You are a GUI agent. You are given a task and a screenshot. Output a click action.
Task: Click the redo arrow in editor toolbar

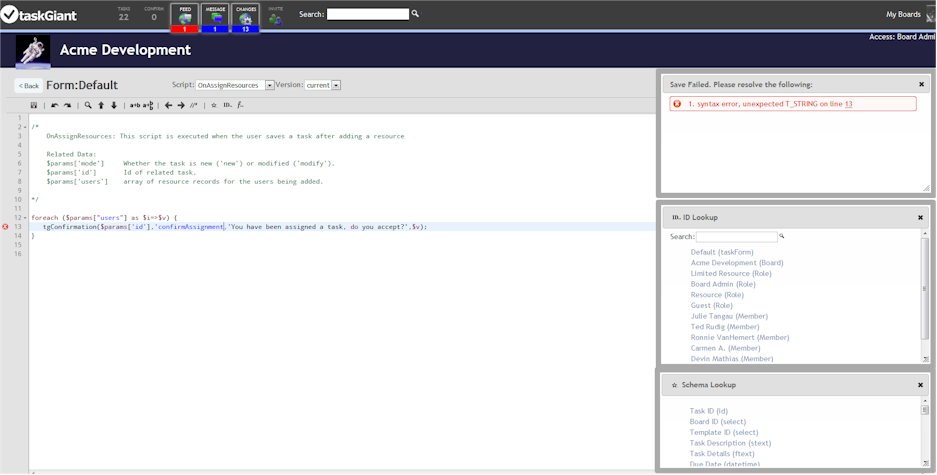pos(68,105)
